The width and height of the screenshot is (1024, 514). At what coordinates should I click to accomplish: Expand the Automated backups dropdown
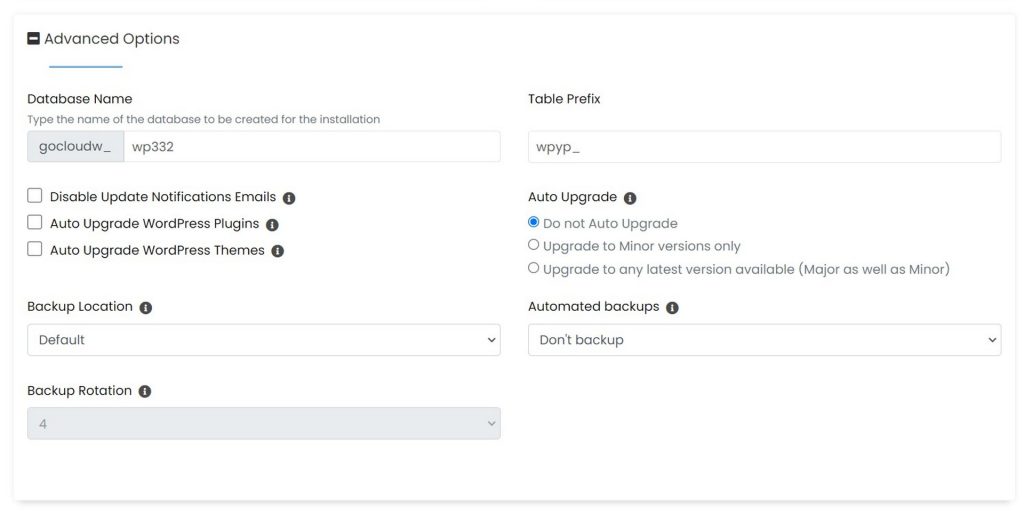(764, 340)
